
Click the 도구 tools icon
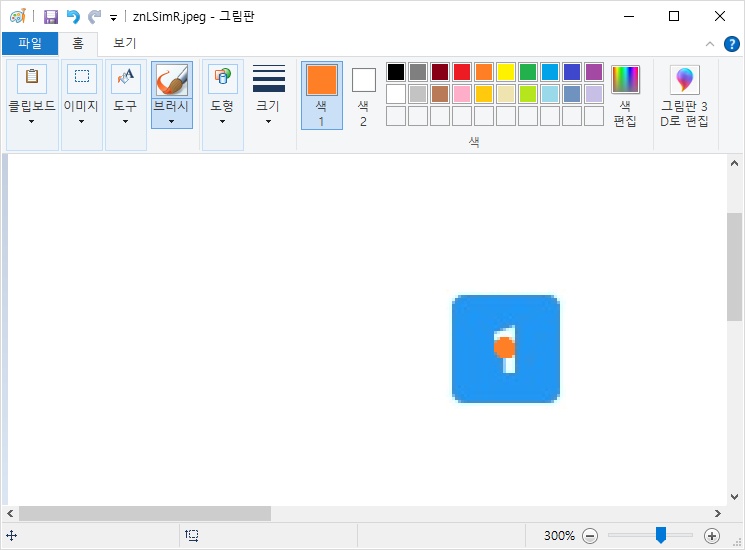[125, 78]
